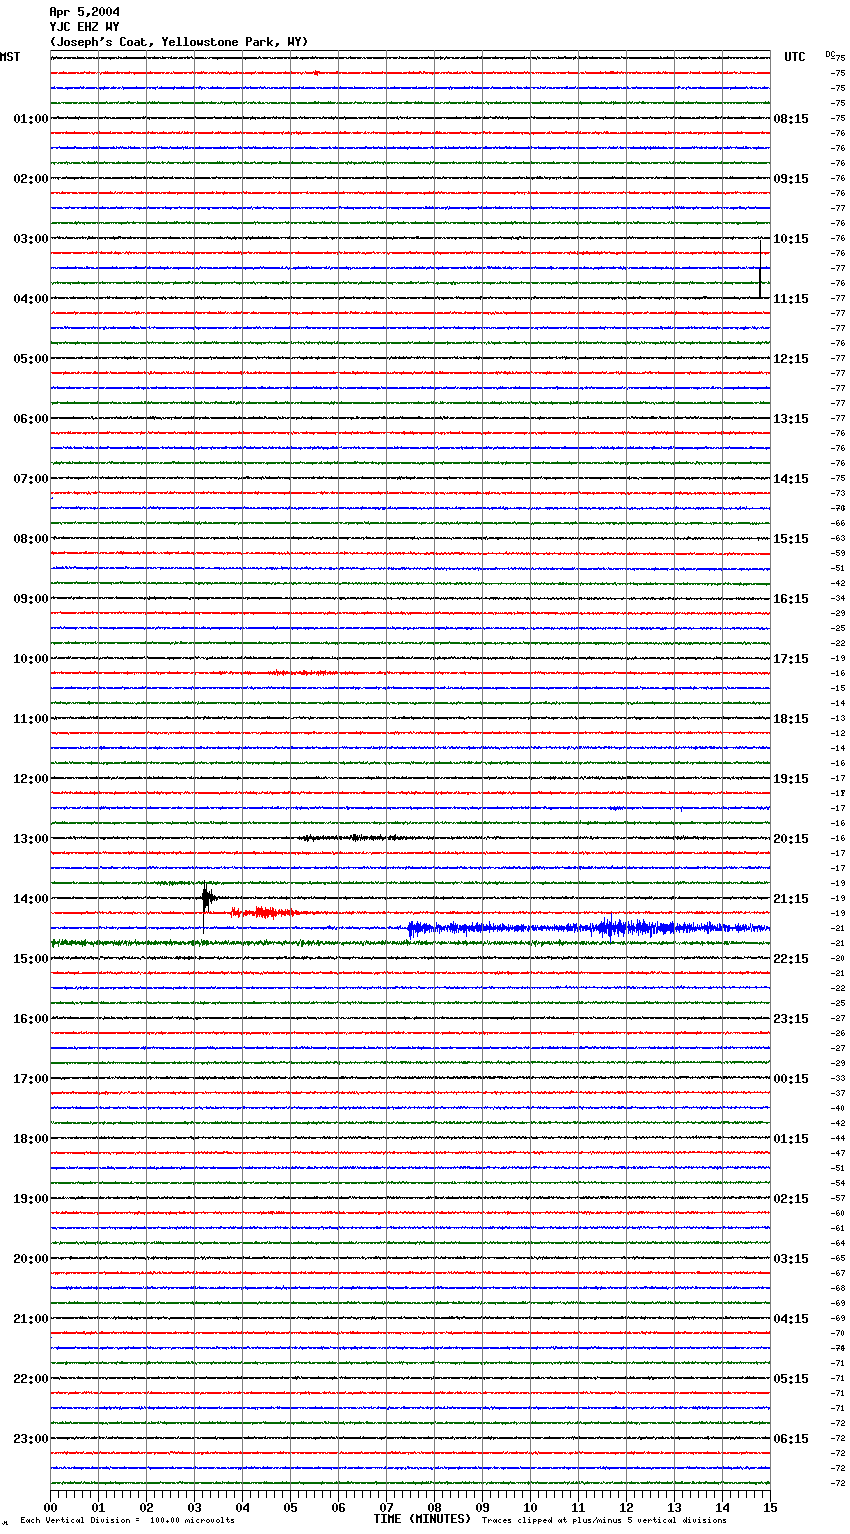Click the 11:15 UTC time label
The height and width of the screenshot is (1534, 850).
791,299
